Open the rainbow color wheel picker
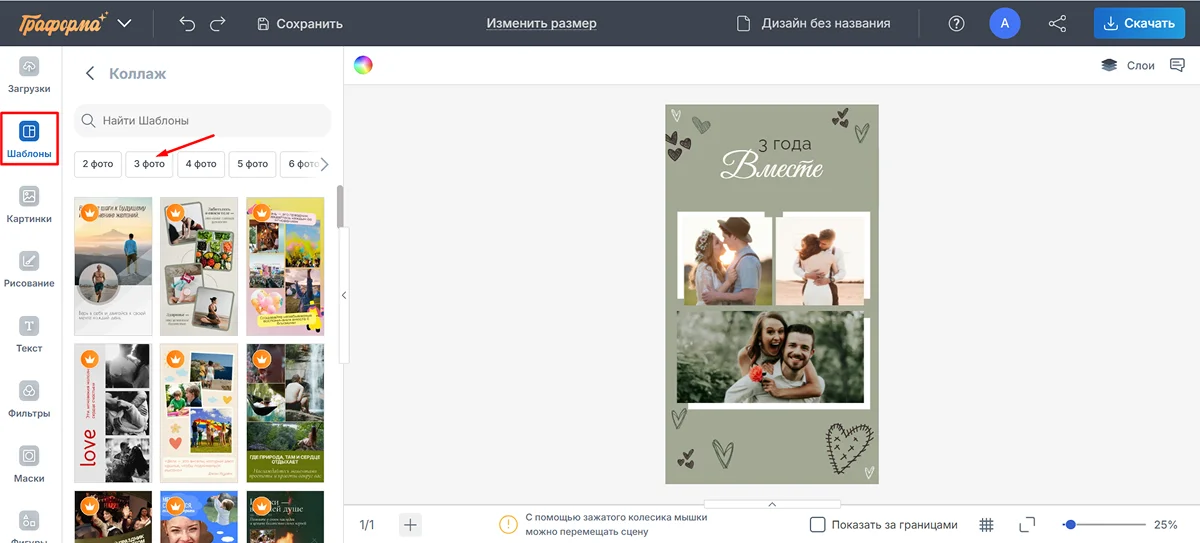 pos(363,66)
